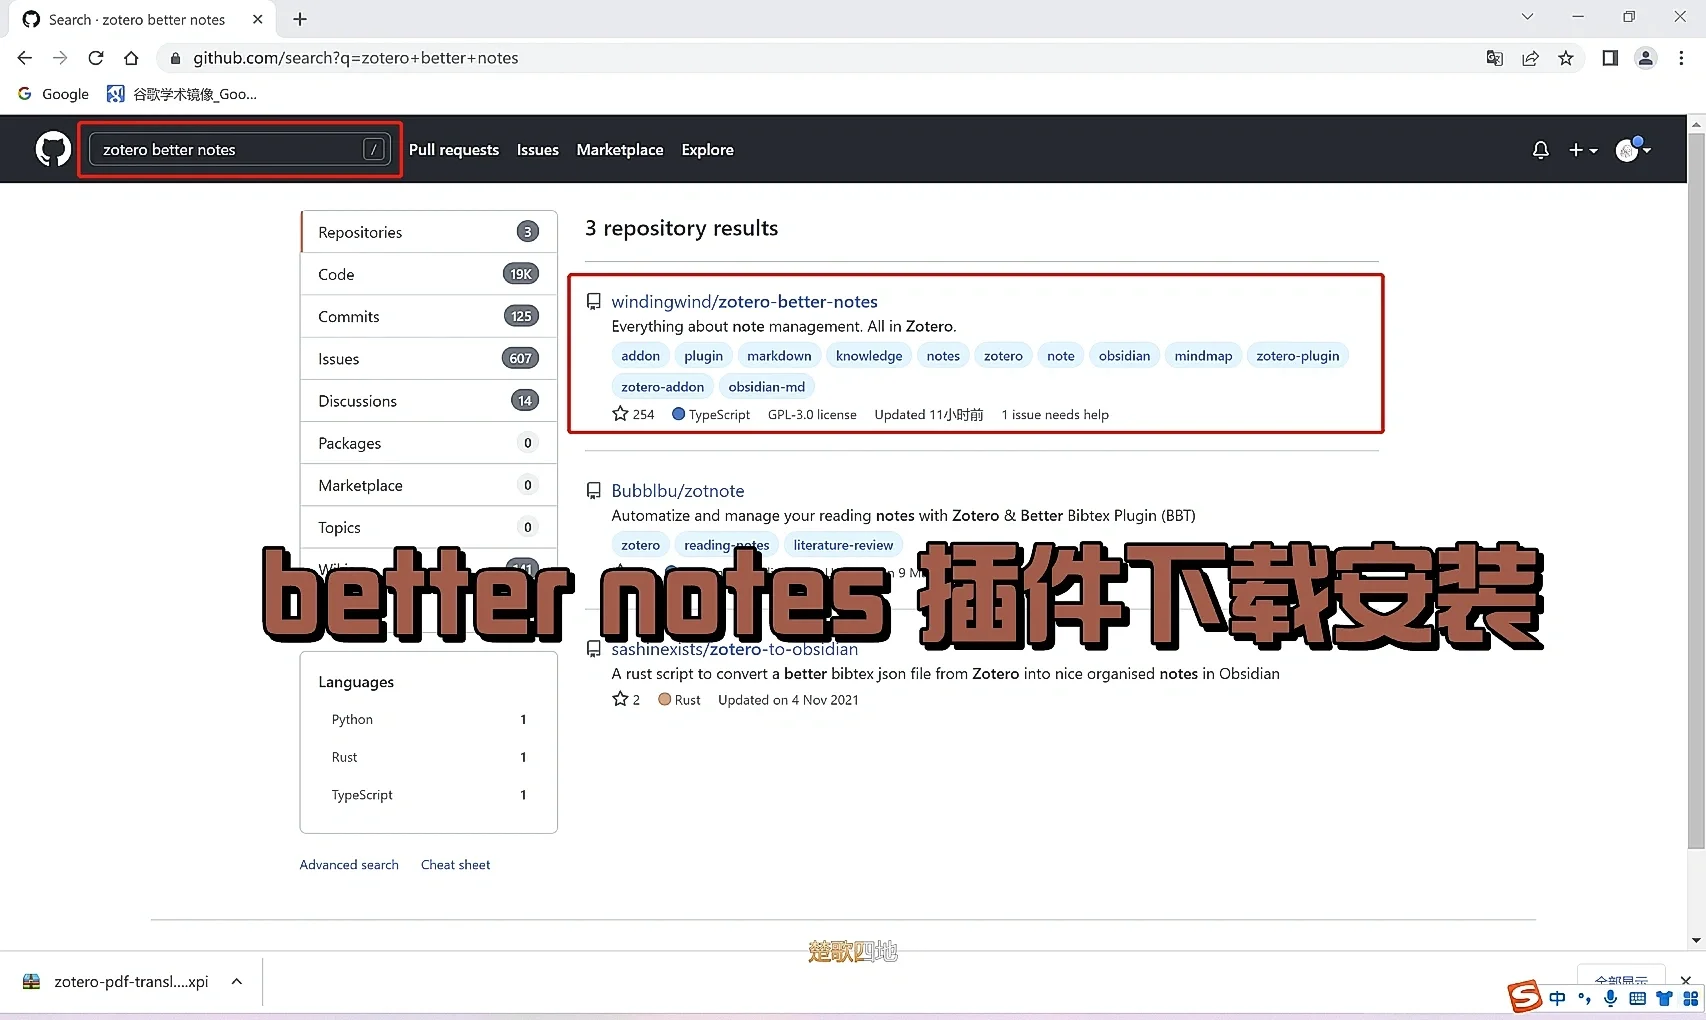Open the Sogou toolbox grid icon

tap(1691, 998)
